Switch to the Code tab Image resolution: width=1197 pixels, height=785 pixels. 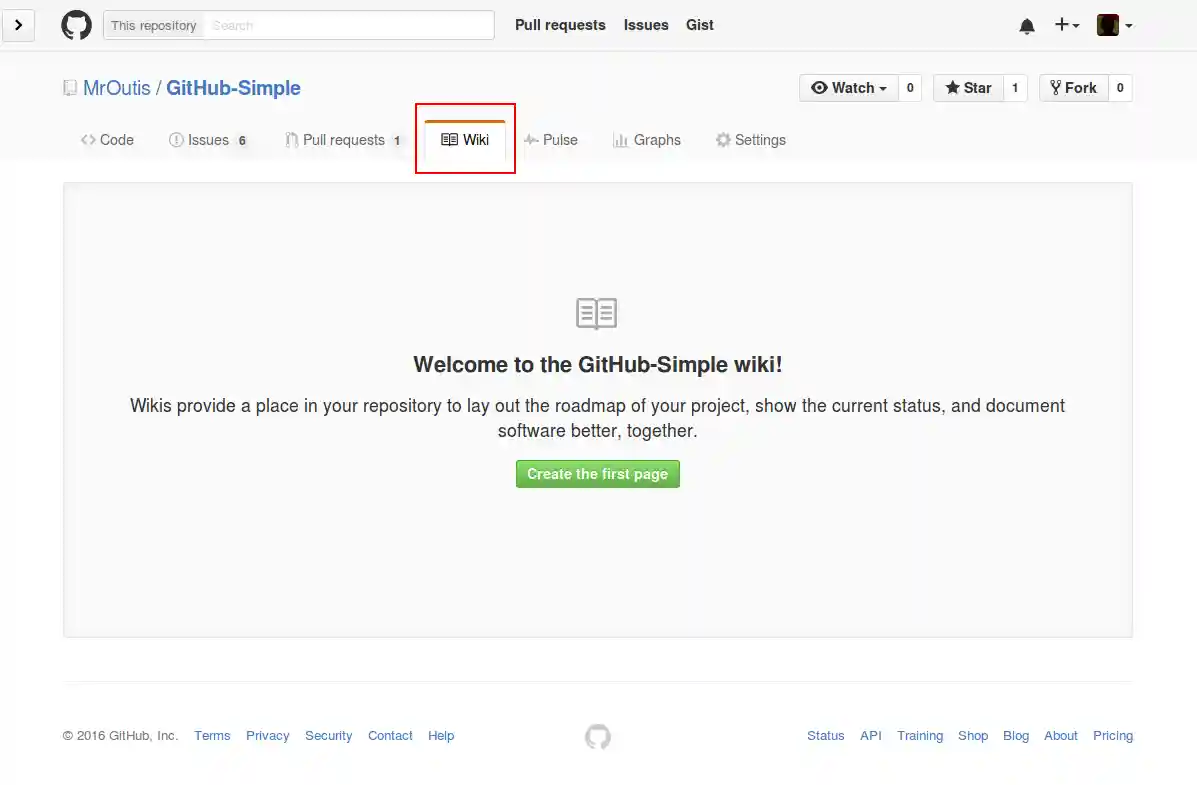(106, 140)
